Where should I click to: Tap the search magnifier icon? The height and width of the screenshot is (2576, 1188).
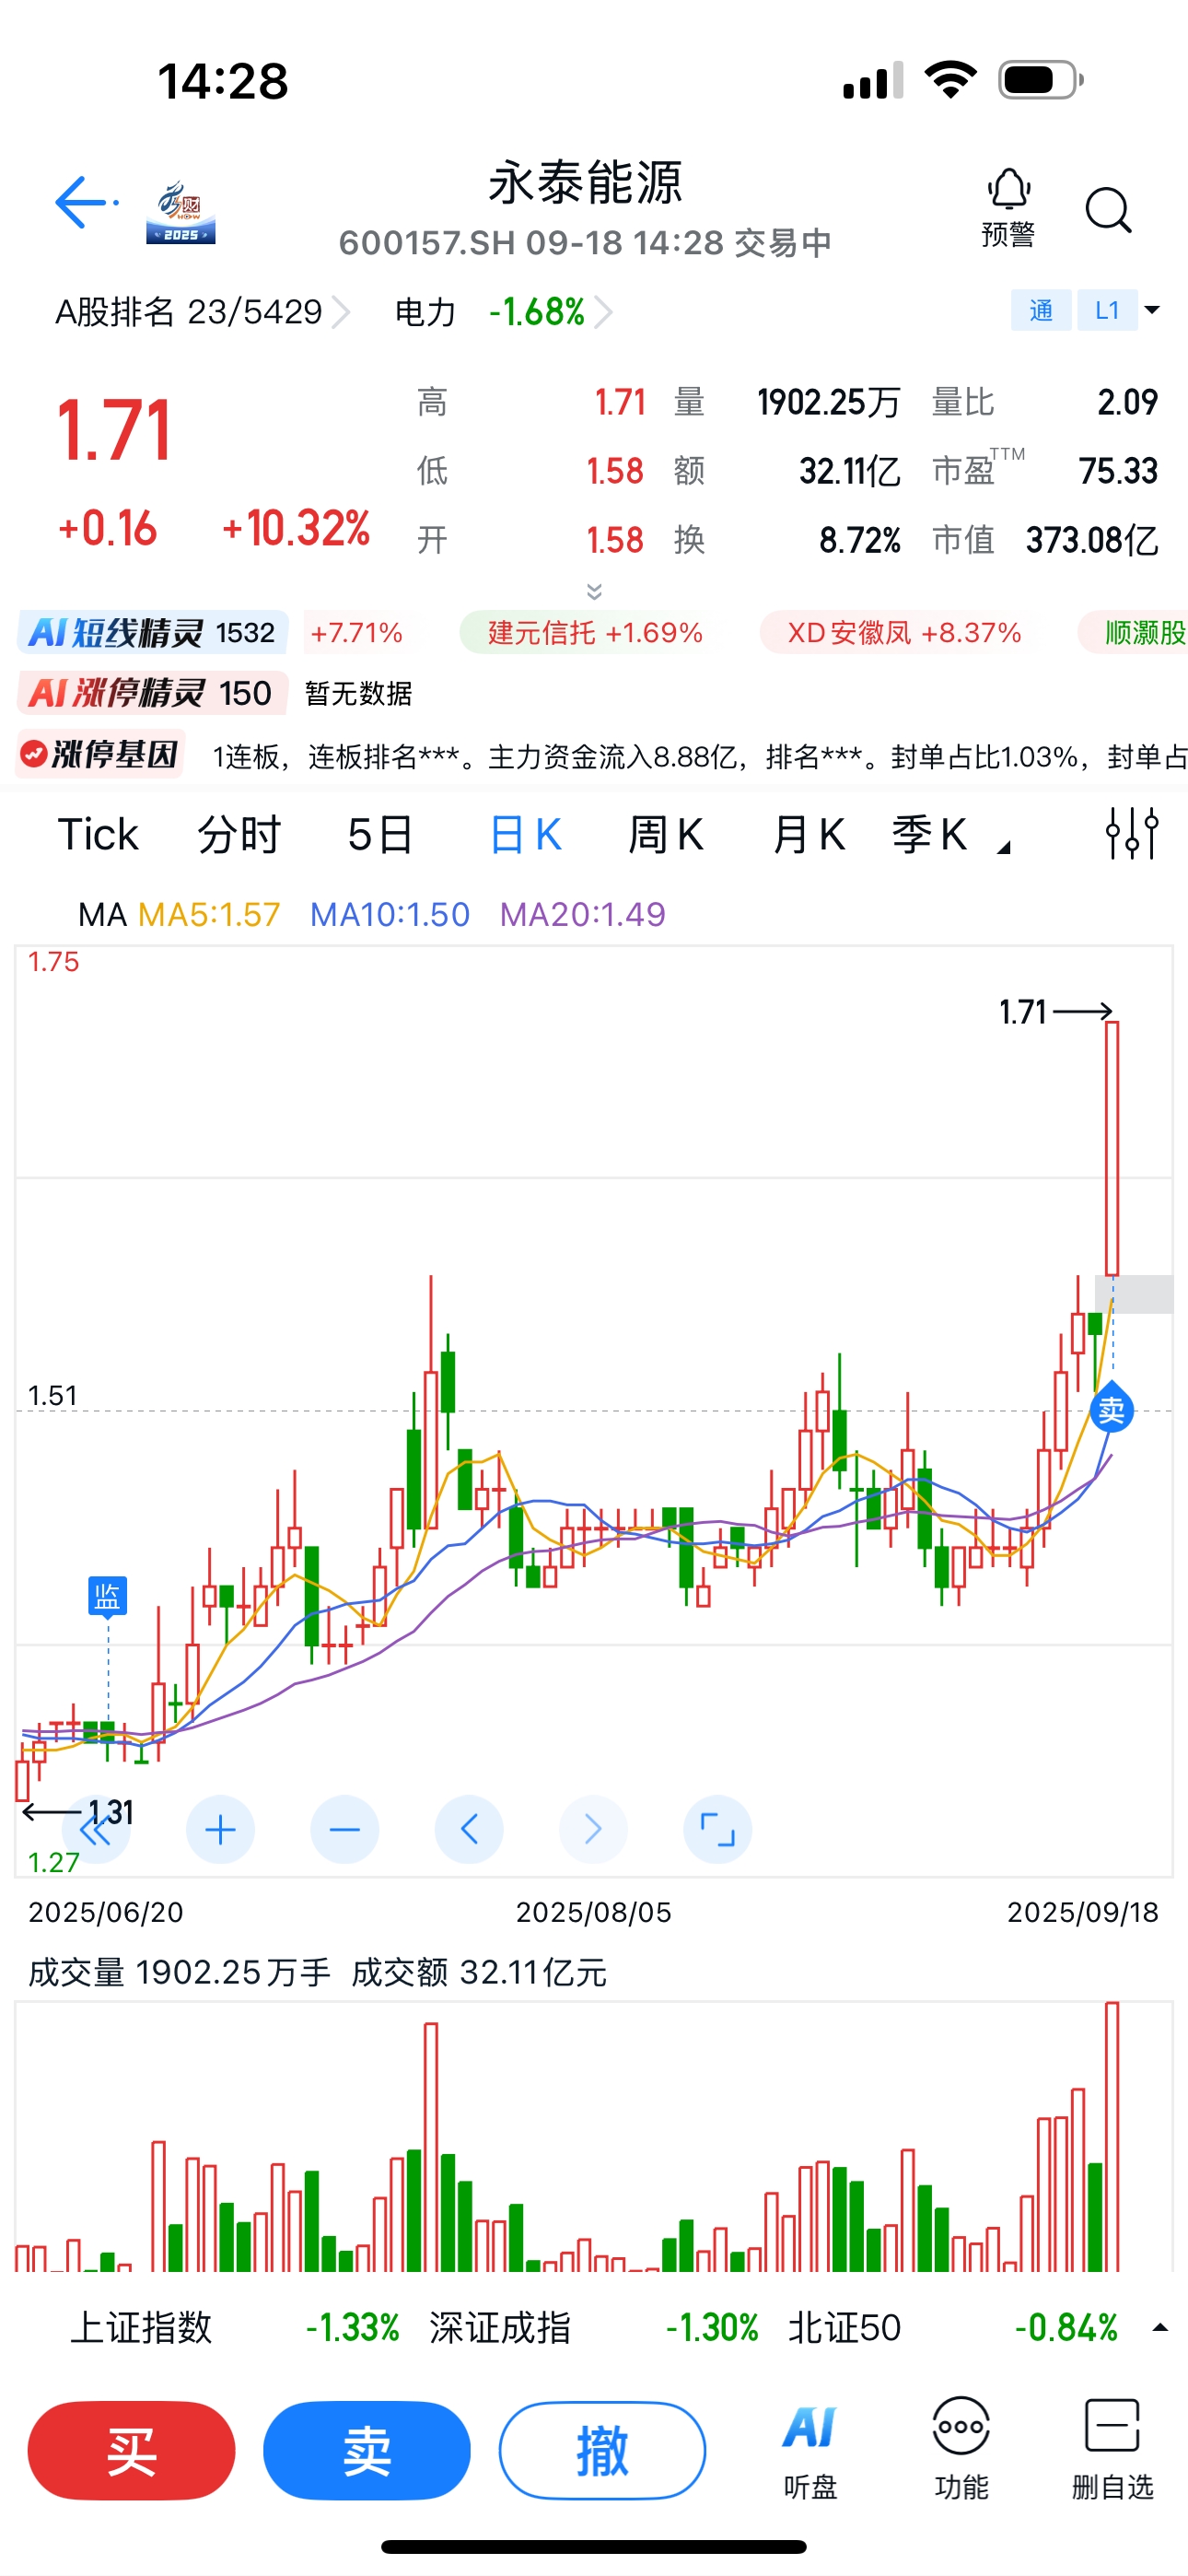[1108, 210]
